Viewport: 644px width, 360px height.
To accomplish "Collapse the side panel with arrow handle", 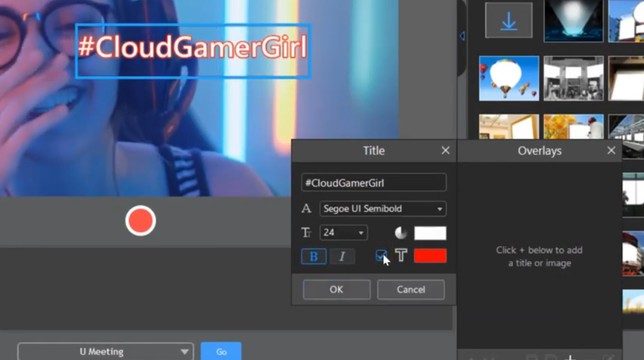I will pyautogui.click(x=462, y=36).
